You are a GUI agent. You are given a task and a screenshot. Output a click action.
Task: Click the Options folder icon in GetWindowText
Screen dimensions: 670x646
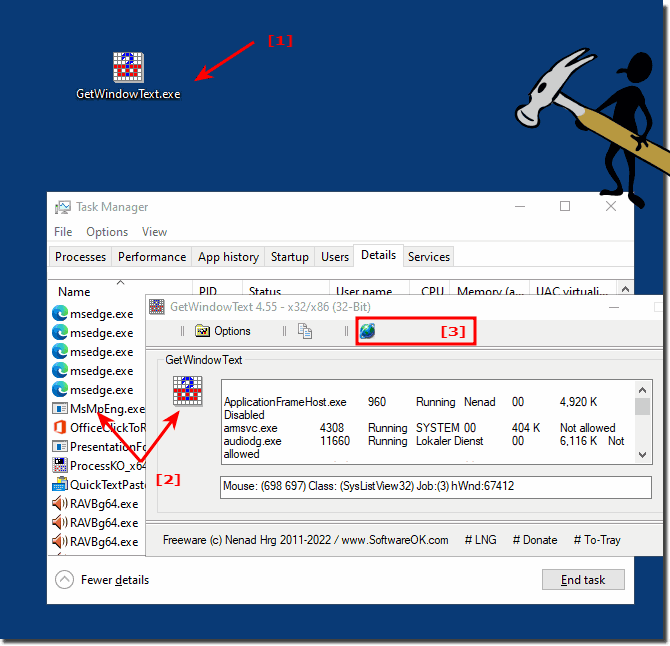[202, 331]
